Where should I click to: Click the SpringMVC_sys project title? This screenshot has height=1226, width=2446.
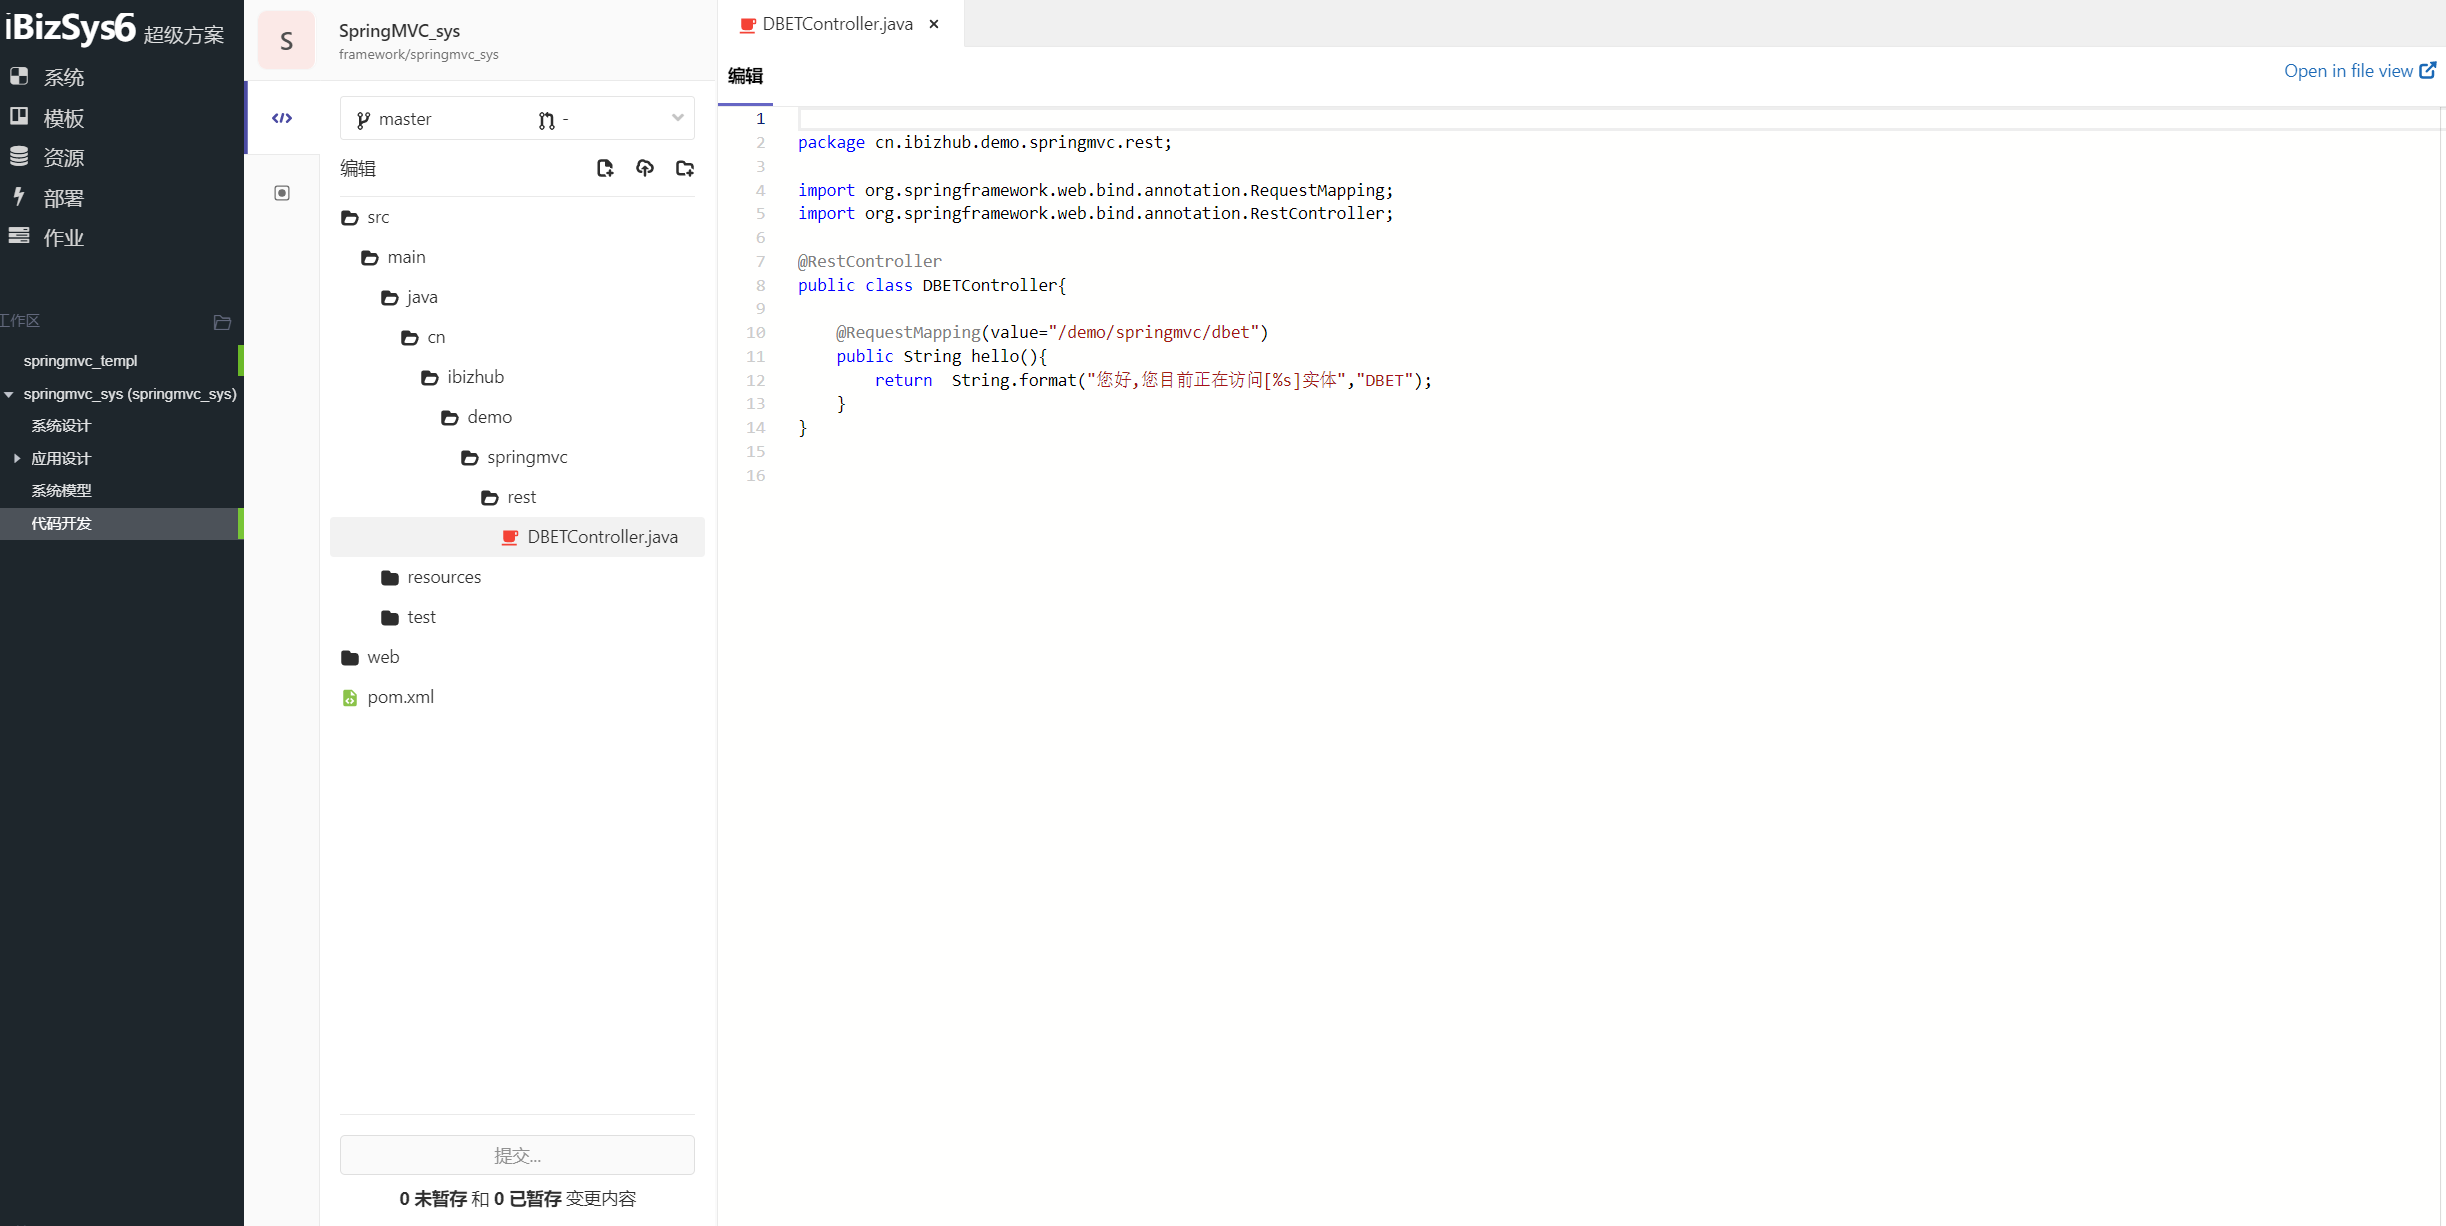coord(399,30)
